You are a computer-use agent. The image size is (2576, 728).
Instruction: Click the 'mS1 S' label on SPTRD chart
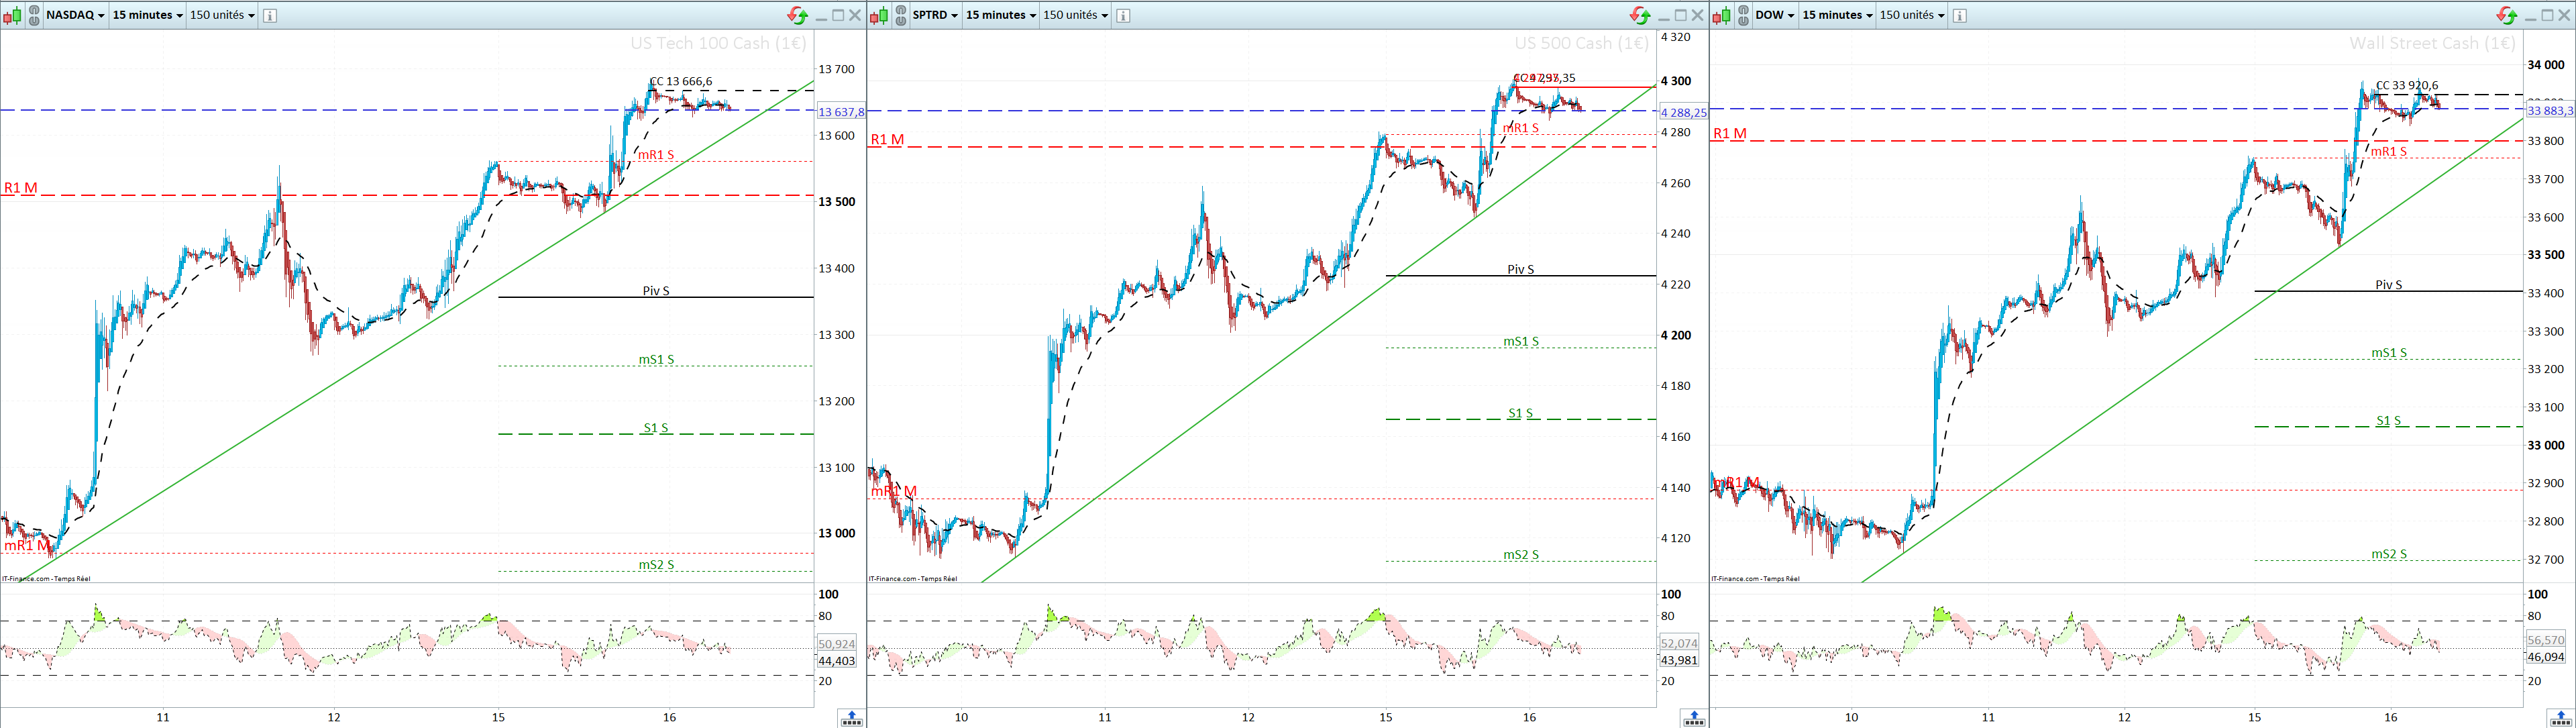[x=1520, y=342]
